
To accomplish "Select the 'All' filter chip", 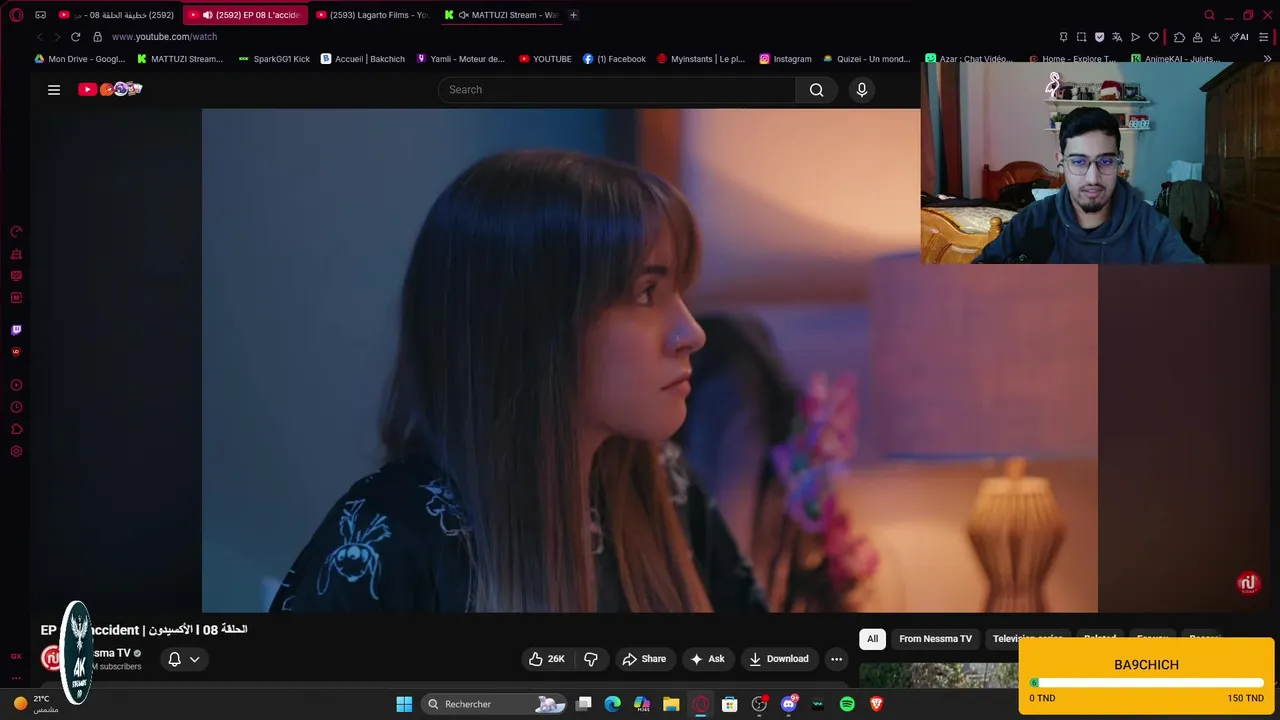I will 872,639.
